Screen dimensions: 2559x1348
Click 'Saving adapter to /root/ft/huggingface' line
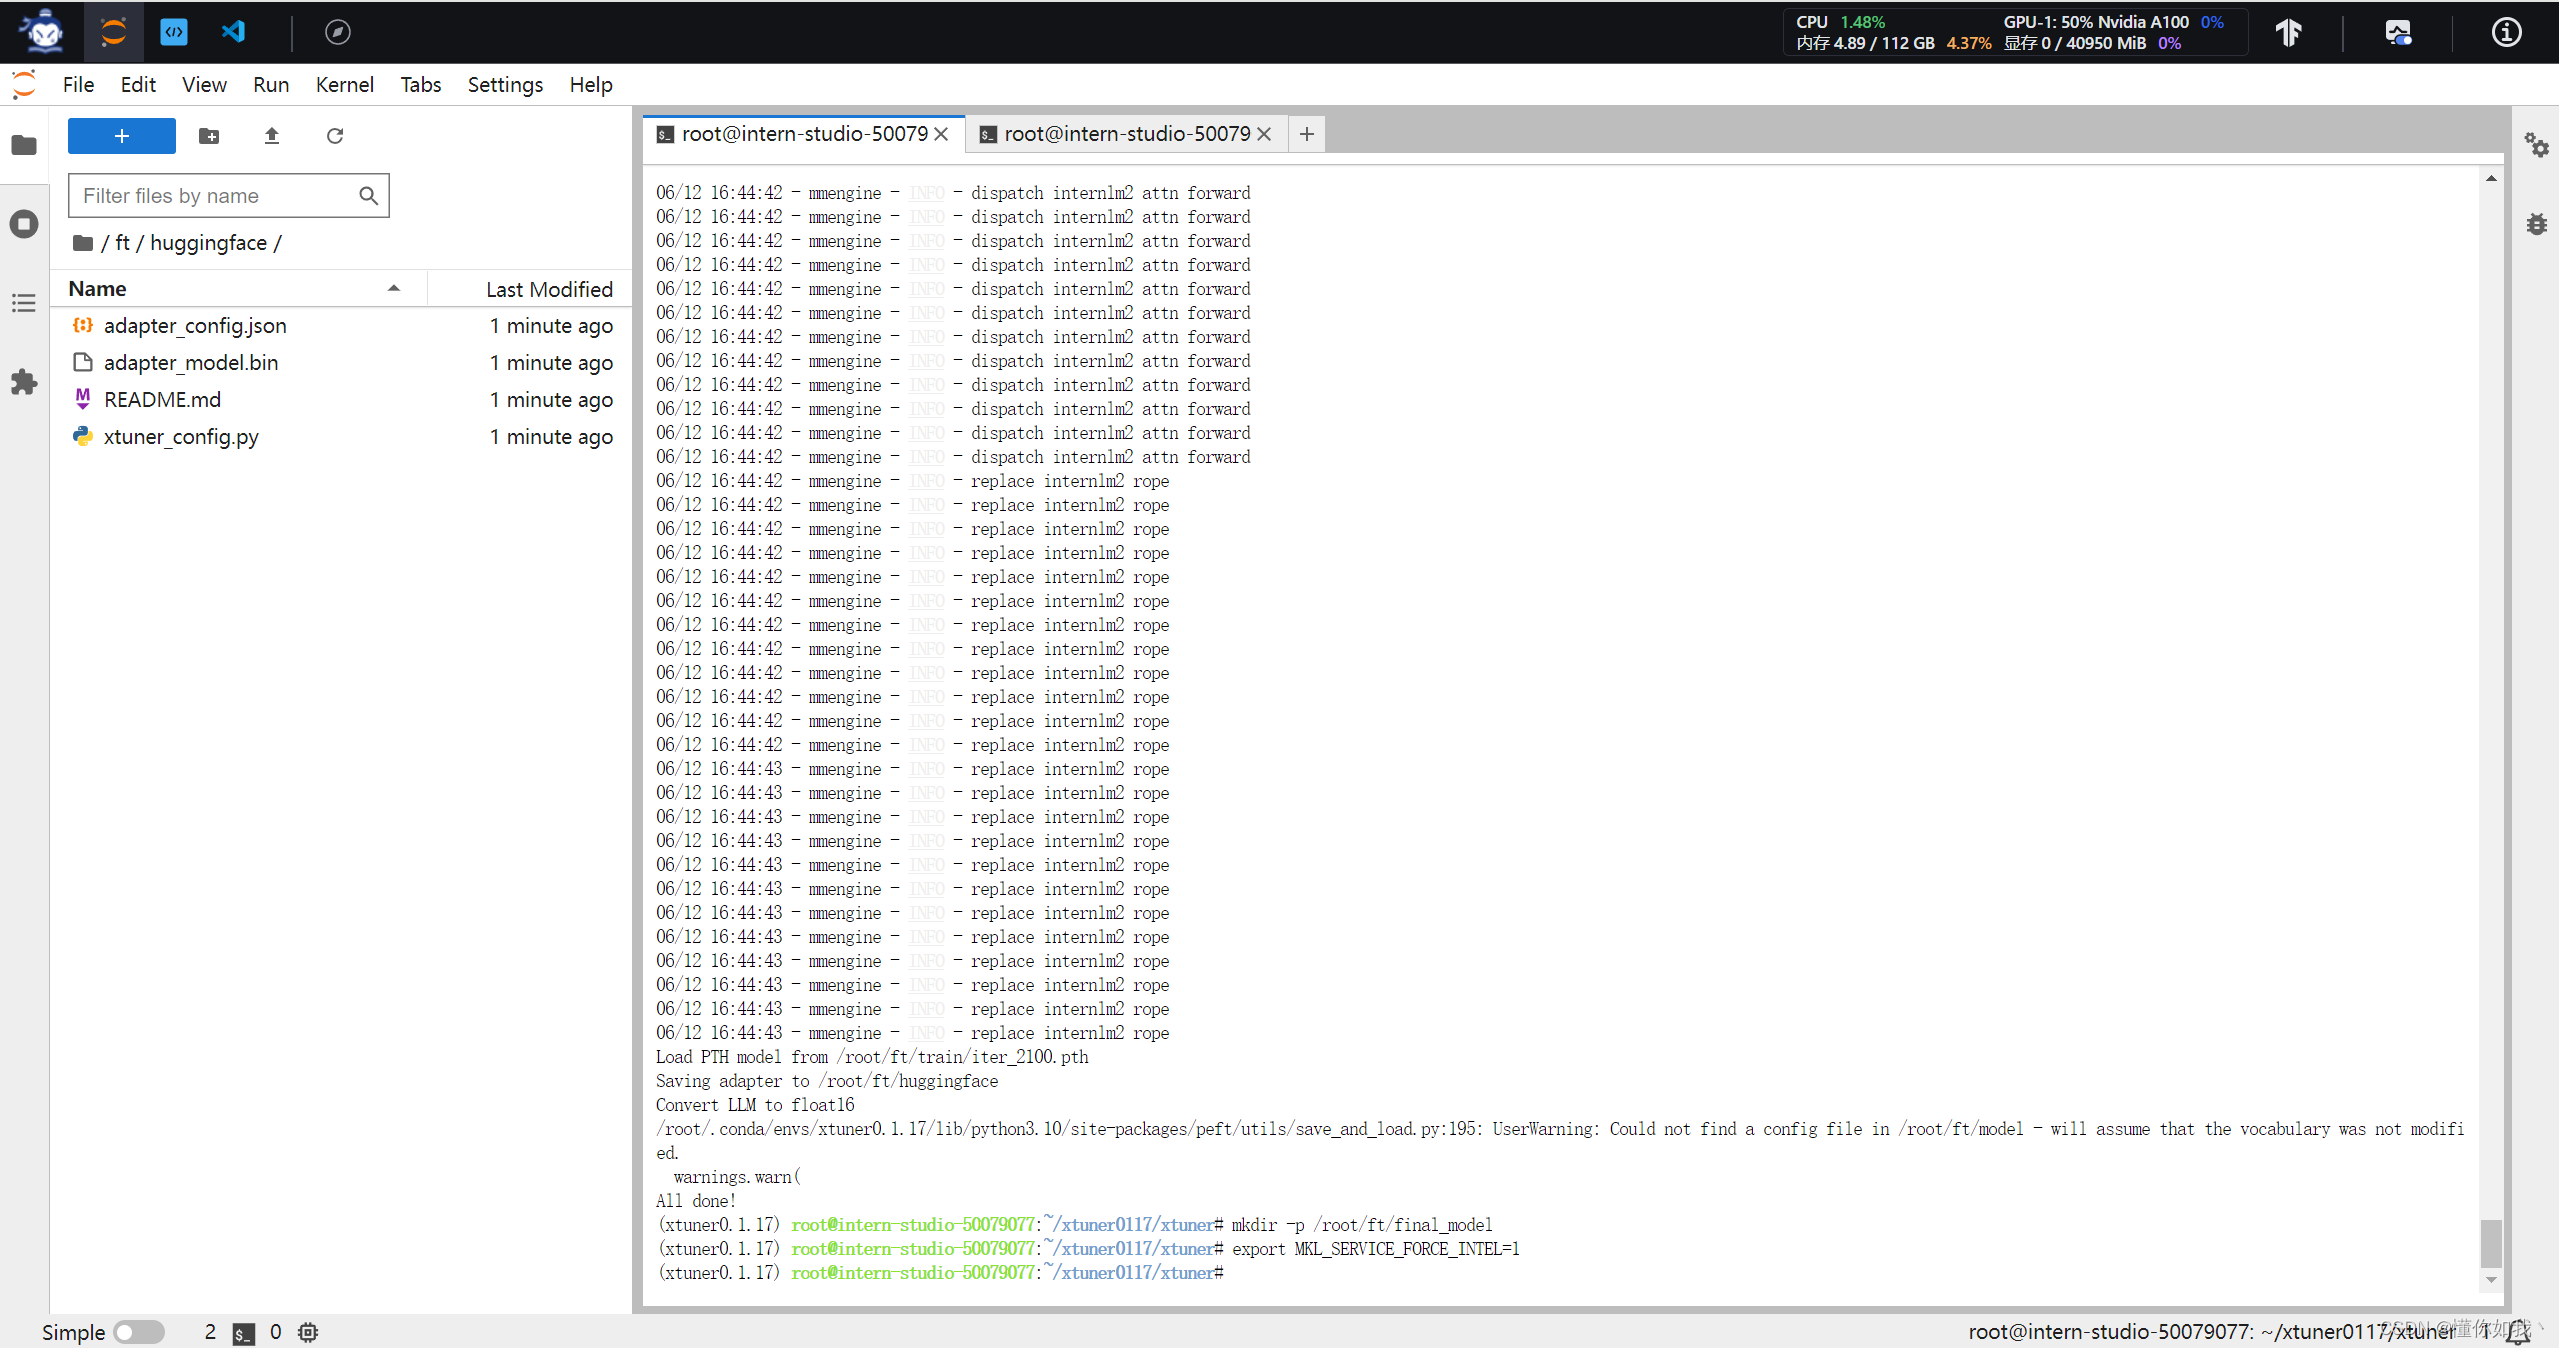click(x=827, y=1081)
